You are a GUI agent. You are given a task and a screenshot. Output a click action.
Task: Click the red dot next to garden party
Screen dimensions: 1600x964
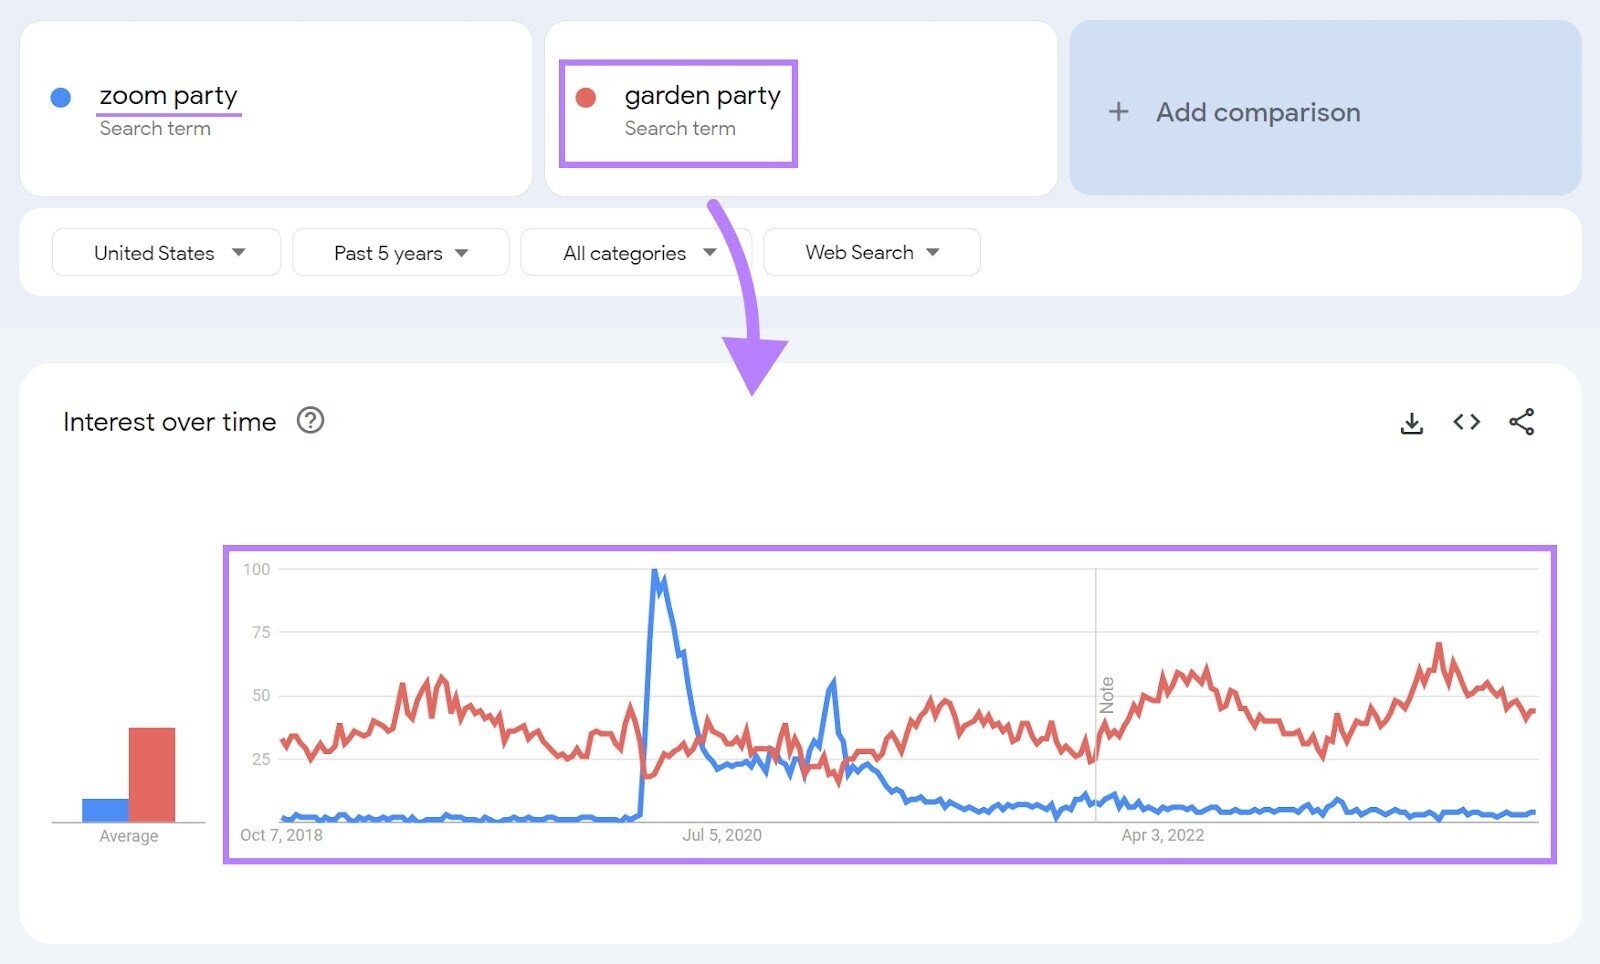588,97
